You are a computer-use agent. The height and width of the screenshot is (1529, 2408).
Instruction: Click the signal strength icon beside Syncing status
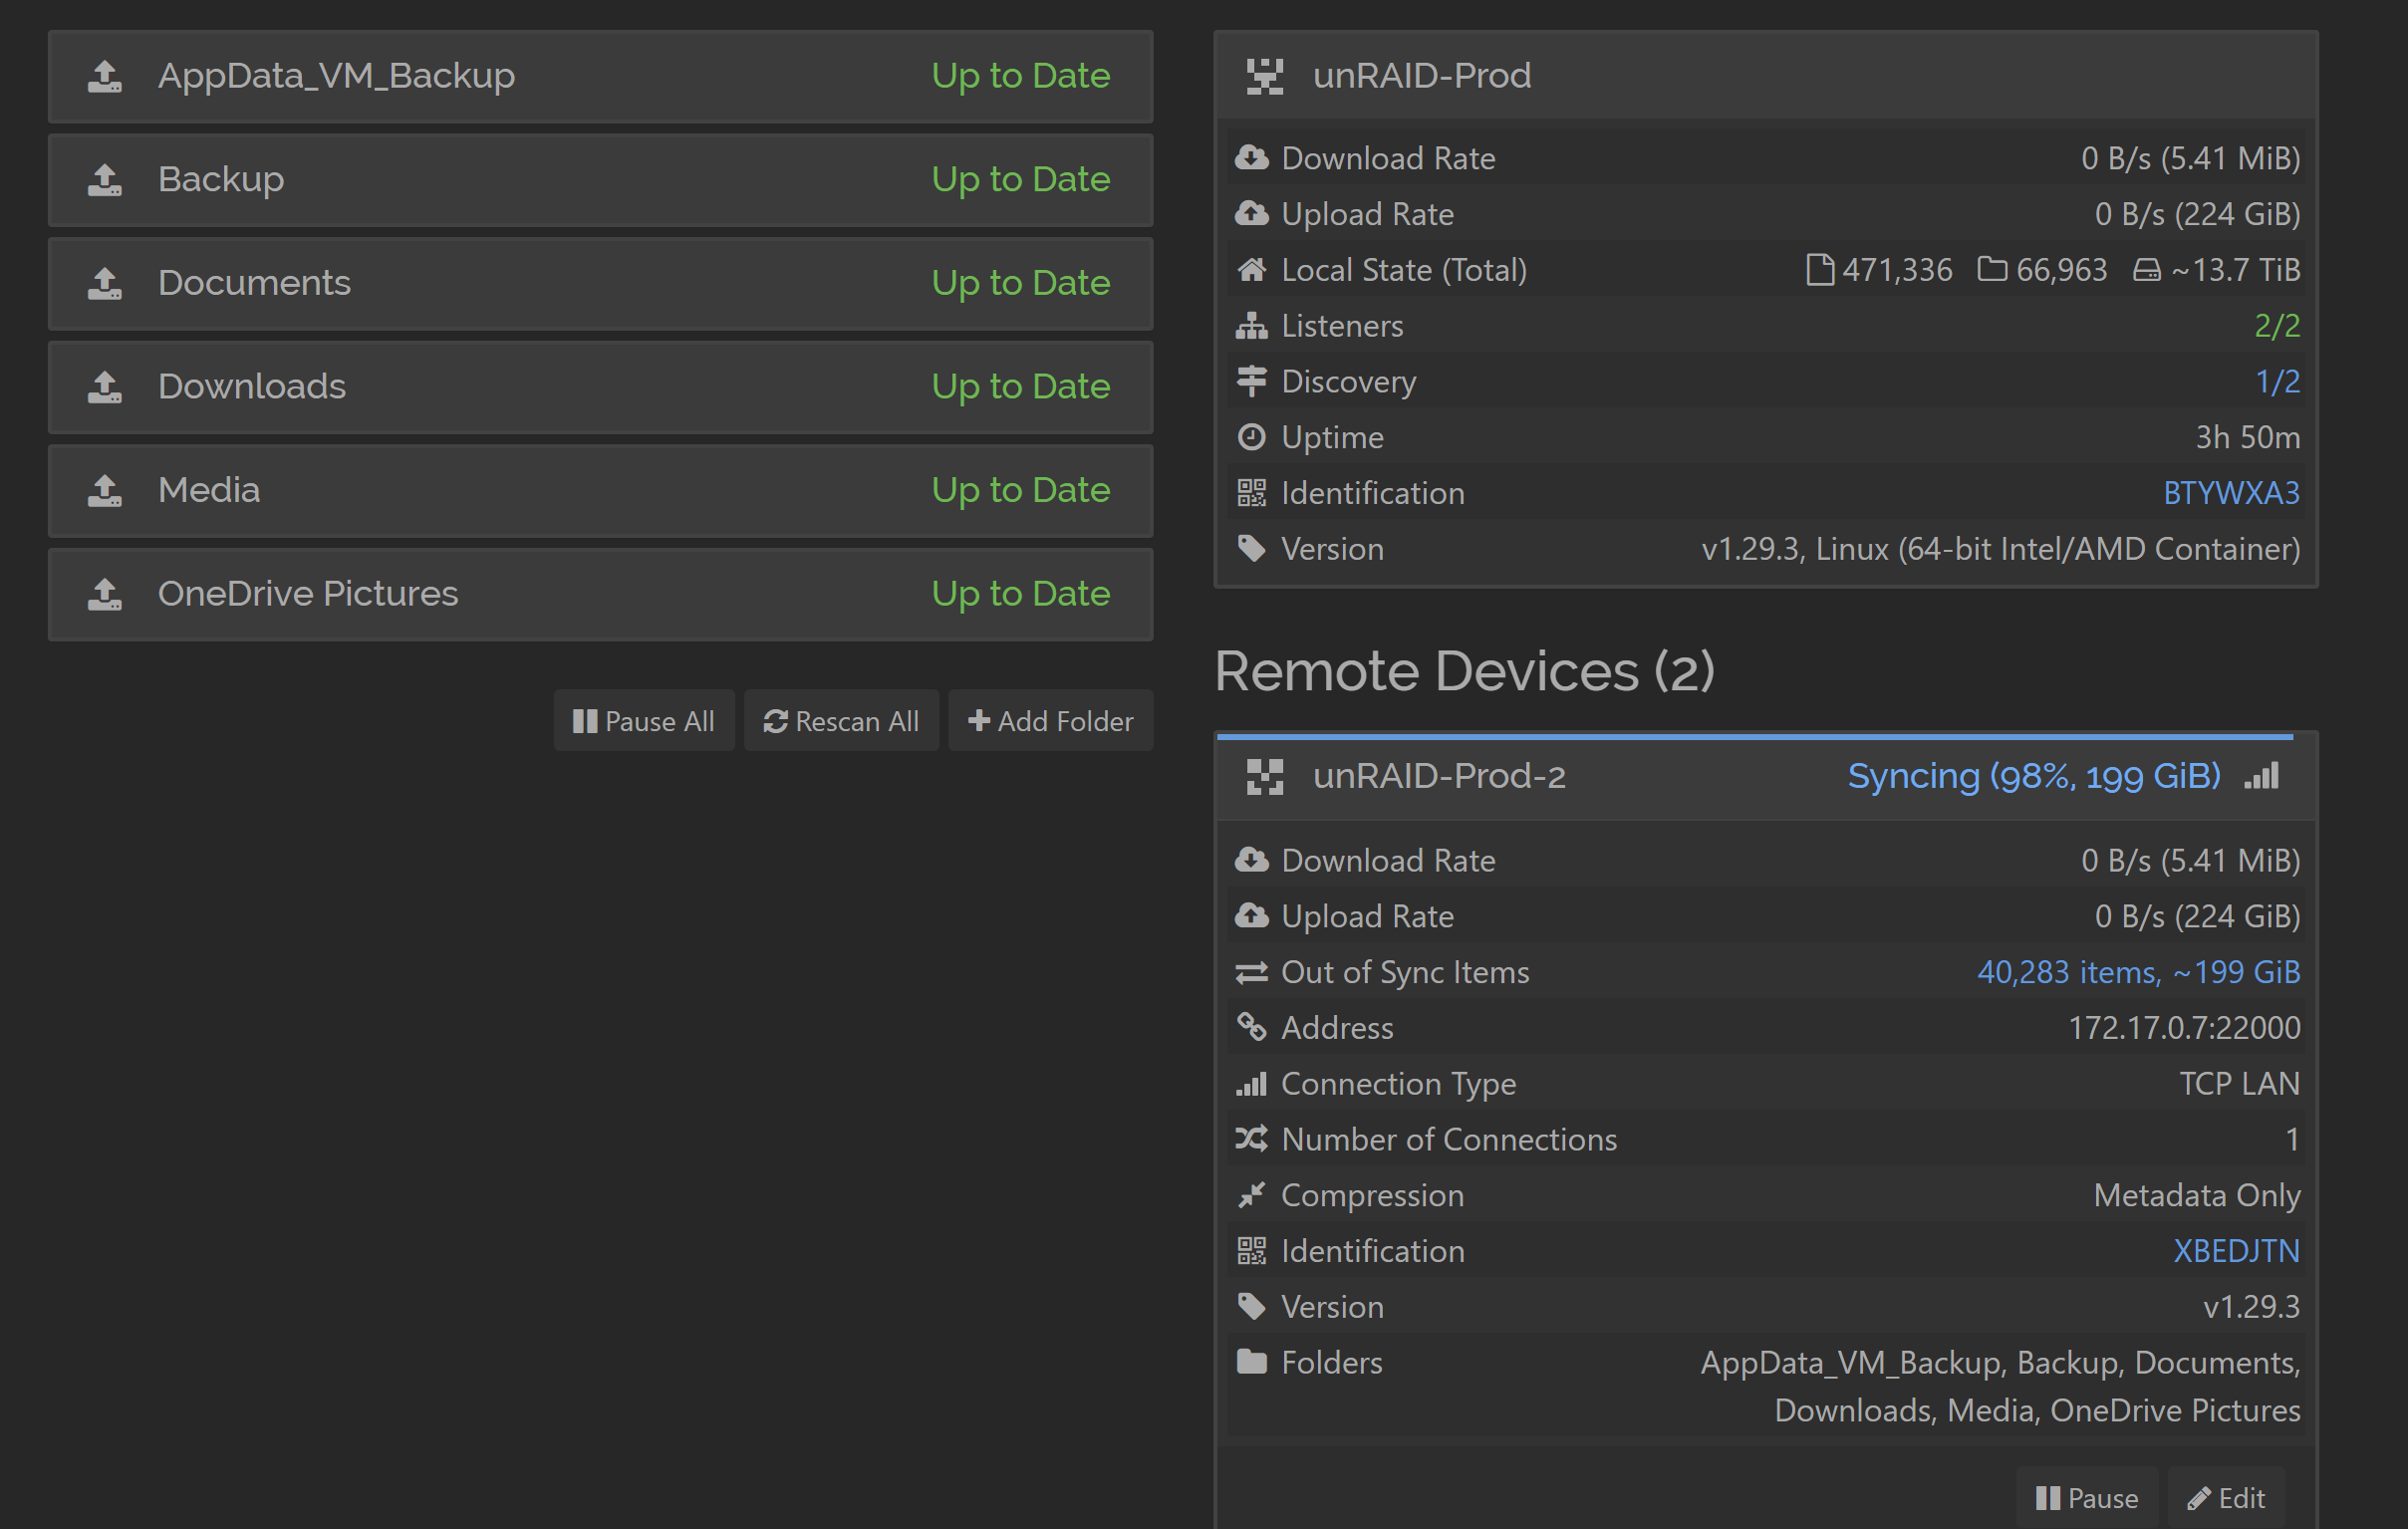pos(2261,776)
